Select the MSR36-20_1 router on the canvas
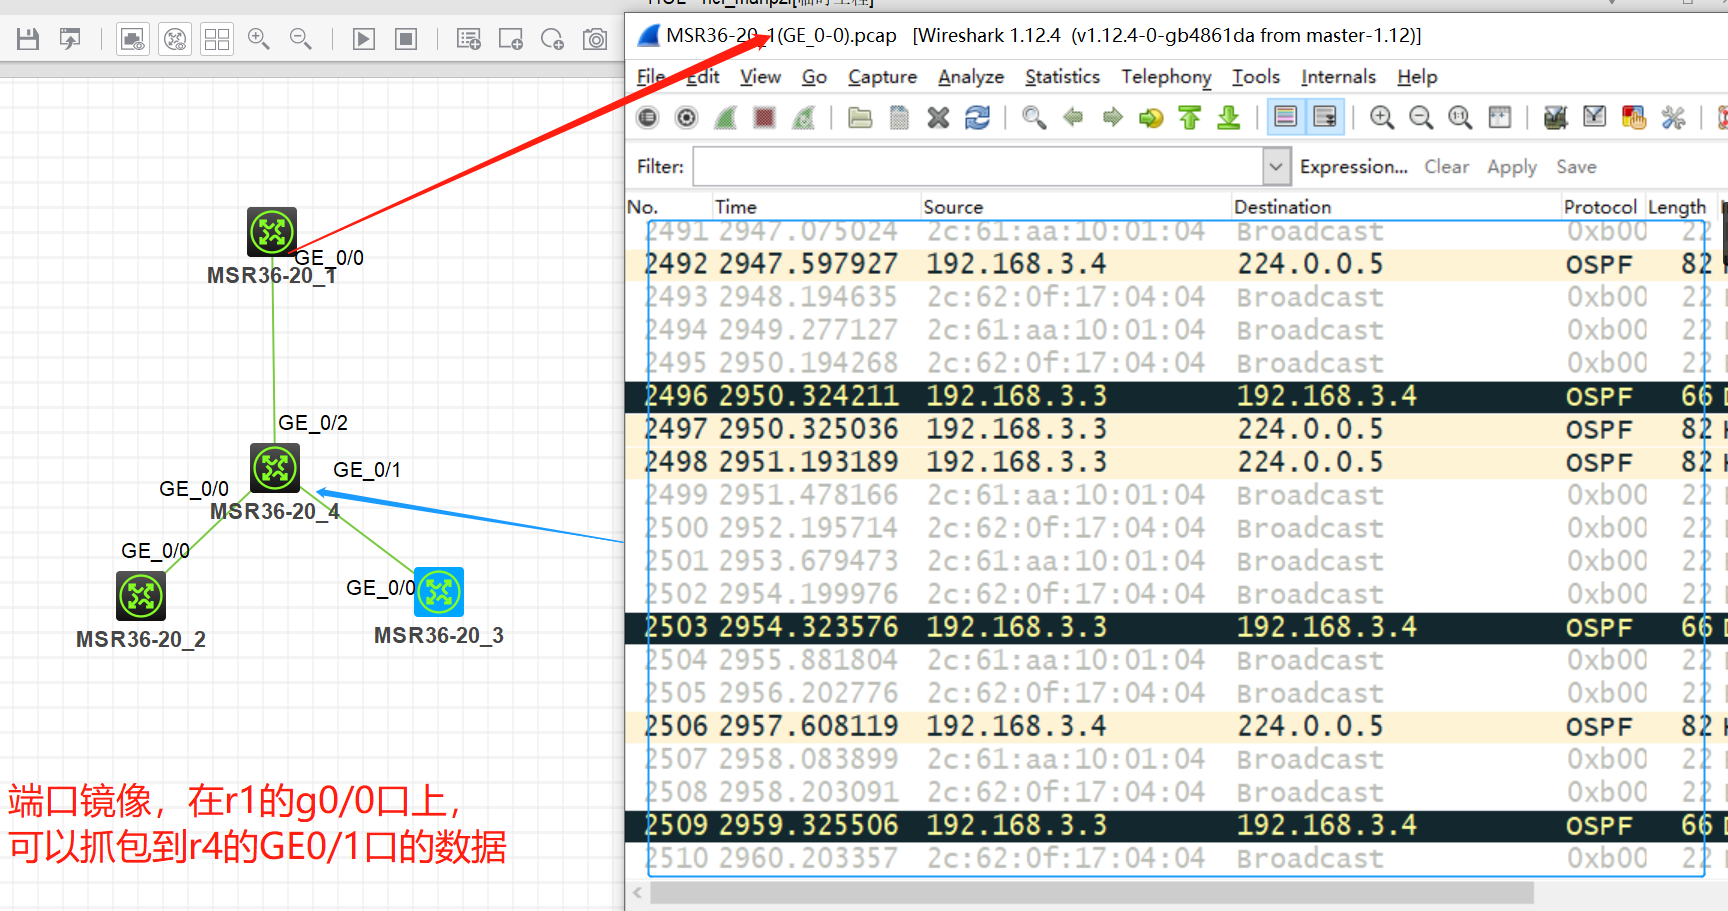Image resolution: width=1728 pixels, height=911 pixels. (x=272, y=232)
